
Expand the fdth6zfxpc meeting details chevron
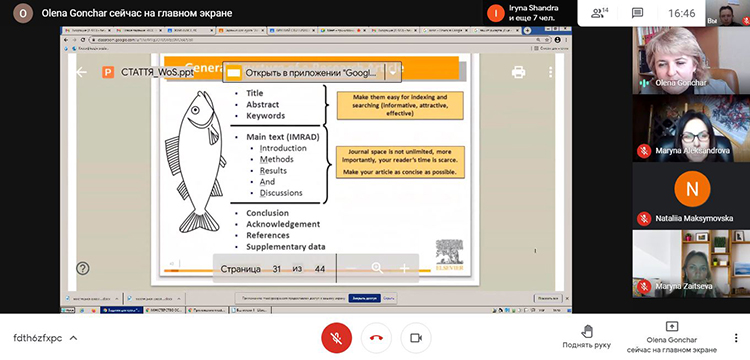tap(73, 338)
